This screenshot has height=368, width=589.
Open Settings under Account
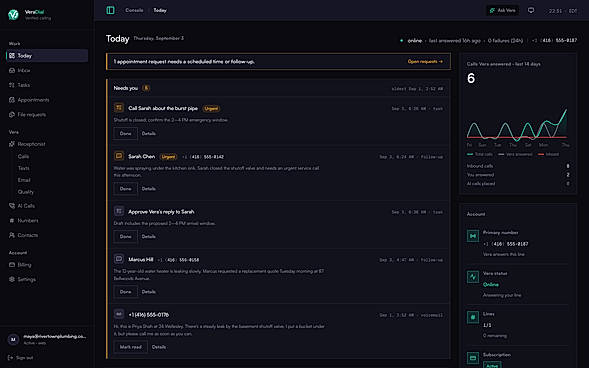[x=47, y=279]
